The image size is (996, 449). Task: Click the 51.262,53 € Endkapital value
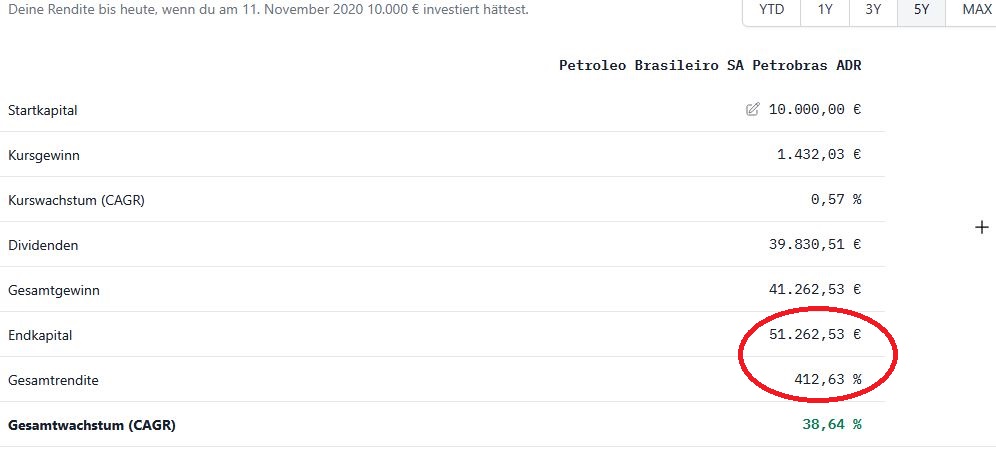click(814, 335)
